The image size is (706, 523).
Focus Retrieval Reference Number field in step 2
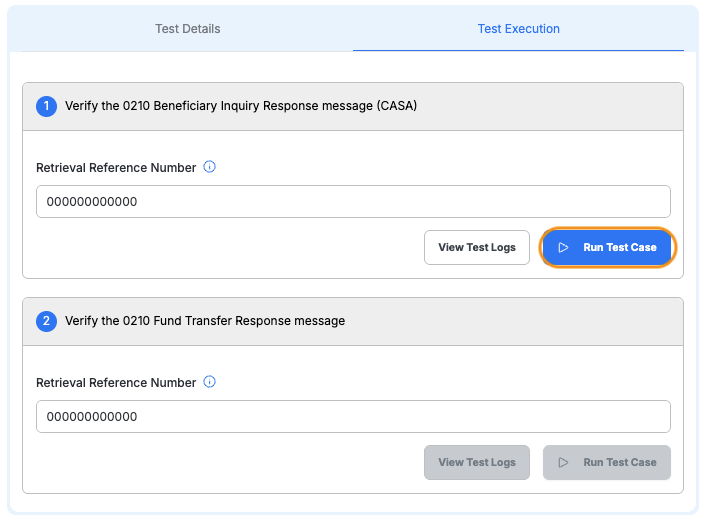(x=353, y=417)
